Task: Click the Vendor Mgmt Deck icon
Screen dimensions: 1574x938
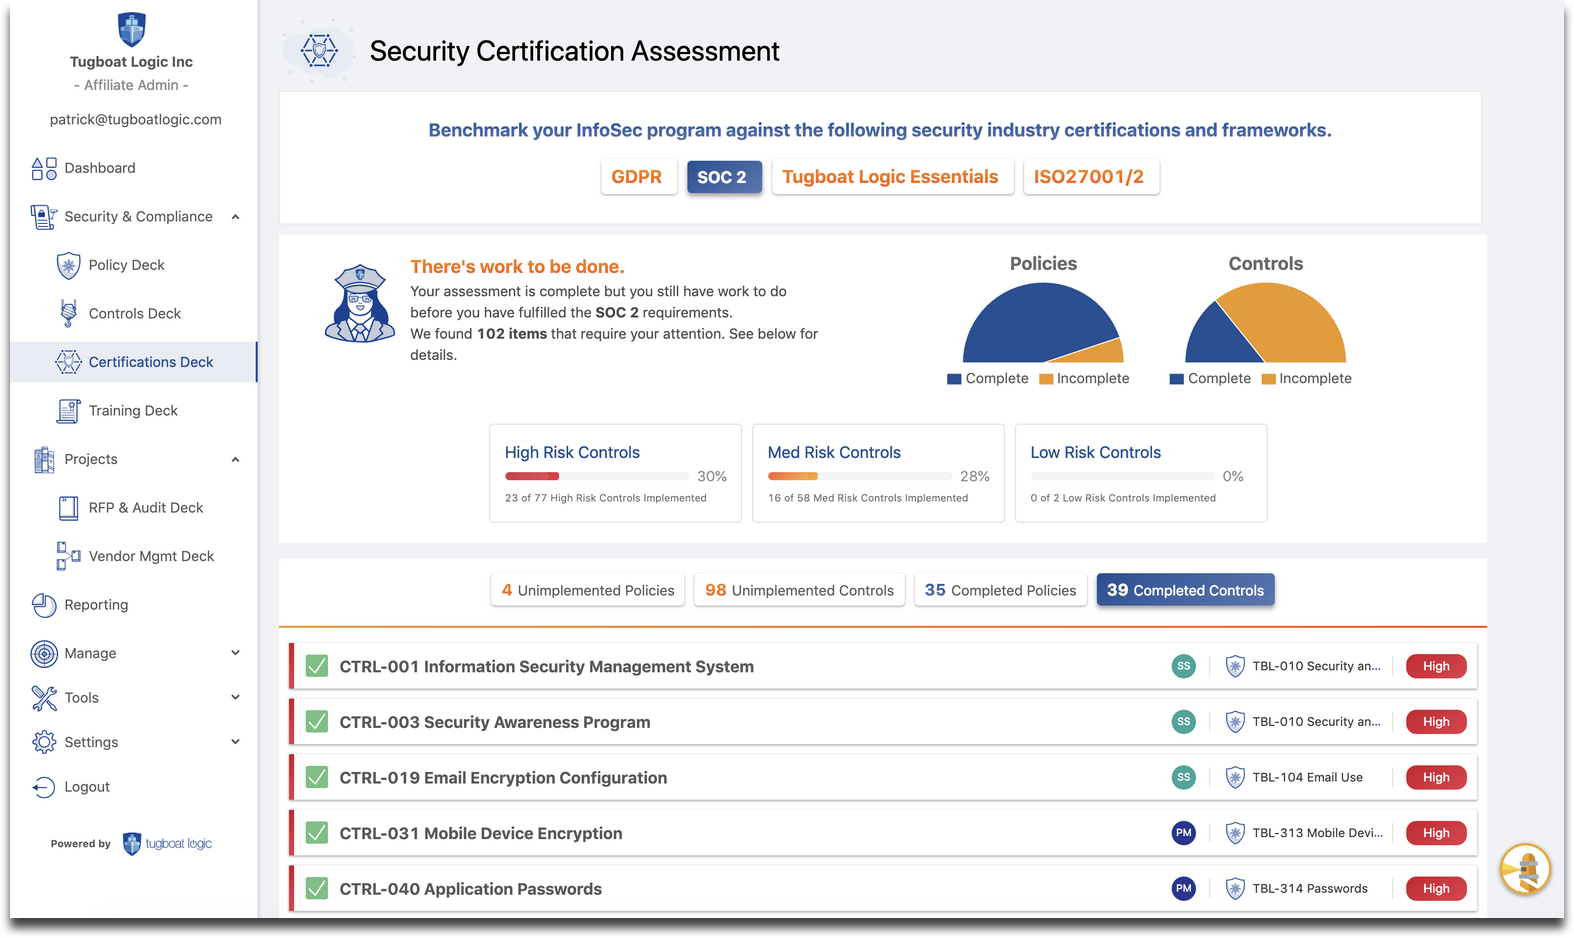Action: pyautogui.click(x=68, y=556)
